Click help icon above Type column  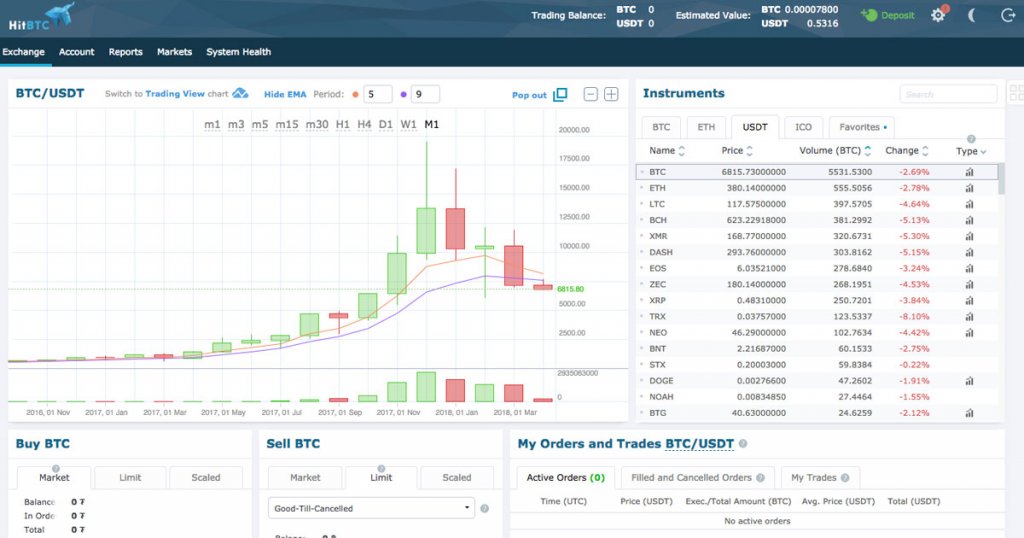(971, 139)
